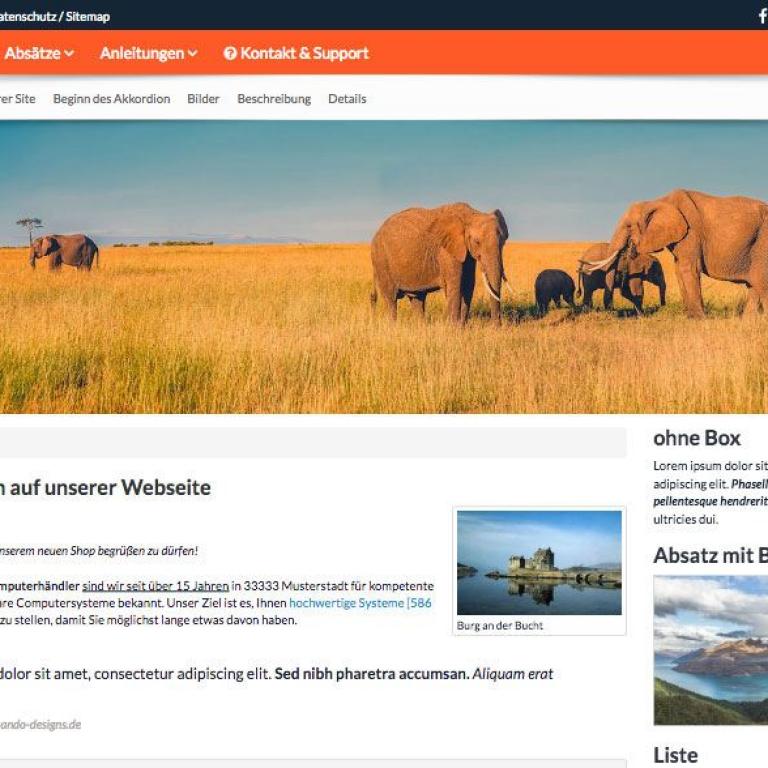Click the underlined 'sind wir seit über 15 Jahren' text
Screen dimensions: 768x768
click(155, 586)
